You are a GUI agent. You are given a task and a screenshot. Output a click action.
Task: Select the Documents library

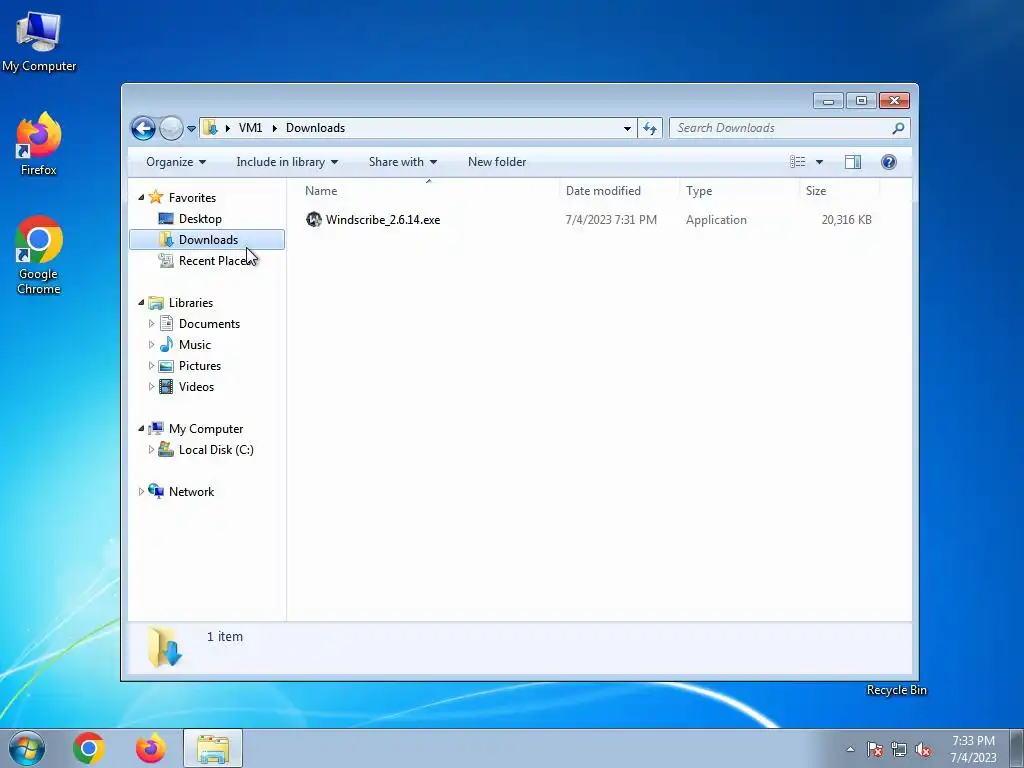point(209,323)
